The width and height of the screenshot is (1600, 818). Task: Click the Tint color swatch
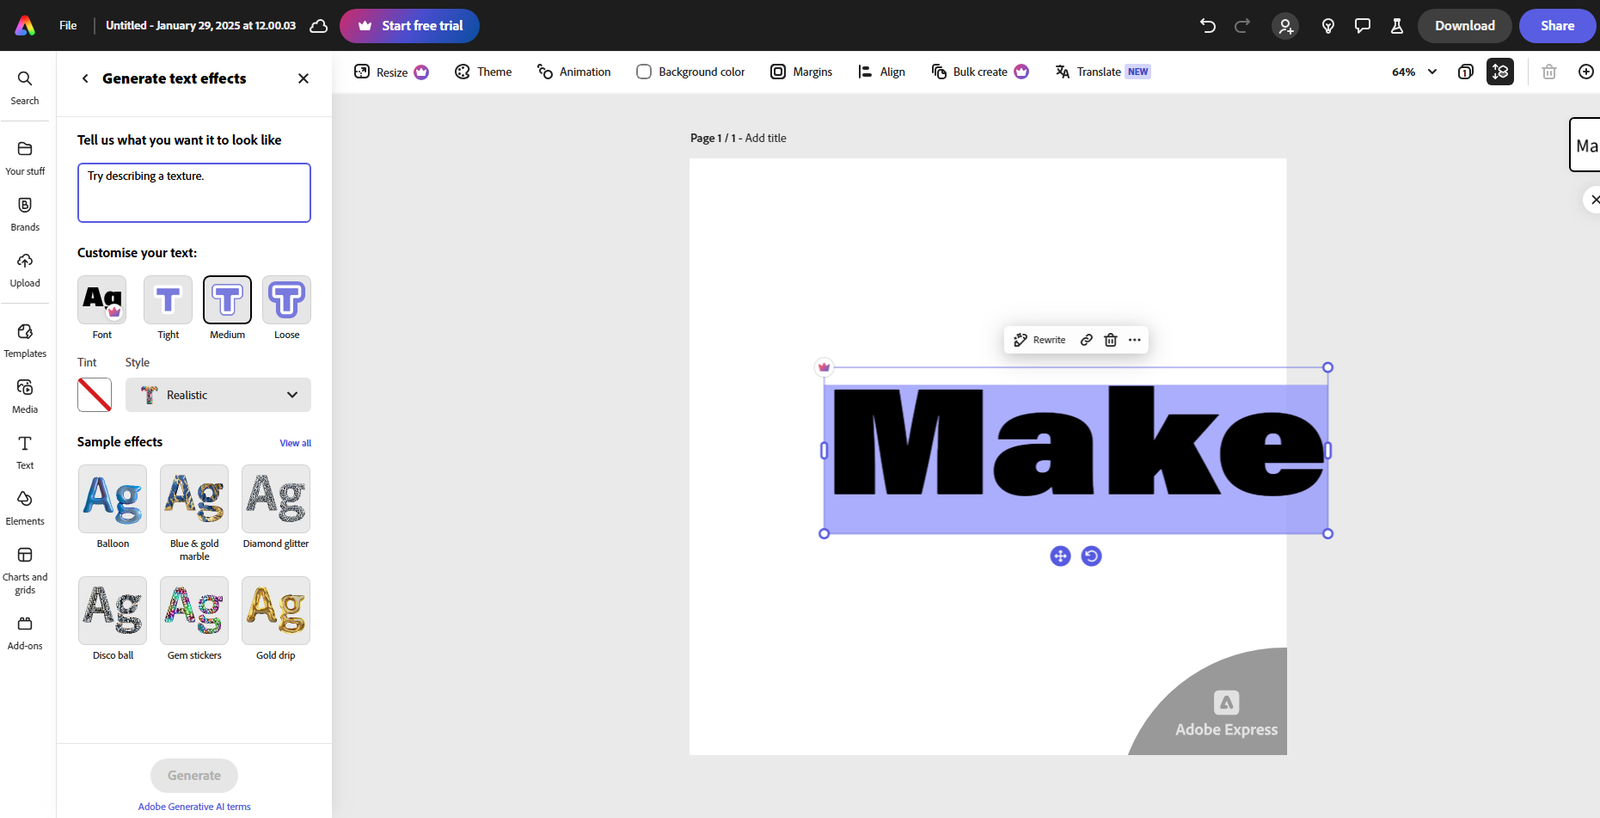tap(95, 395)
